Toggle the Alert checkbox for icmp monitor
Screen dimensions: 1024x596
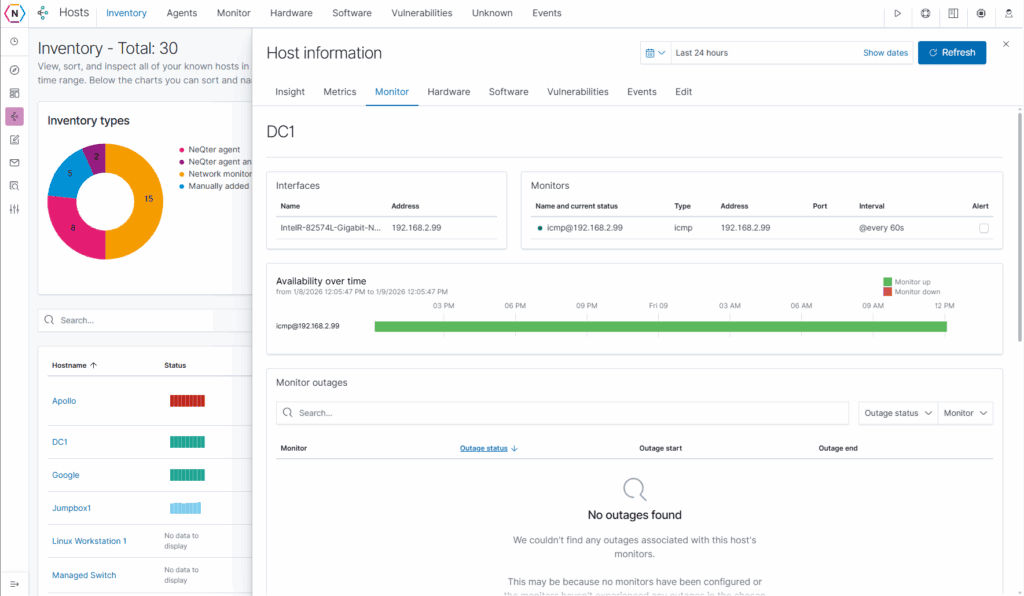pos(983,228)
